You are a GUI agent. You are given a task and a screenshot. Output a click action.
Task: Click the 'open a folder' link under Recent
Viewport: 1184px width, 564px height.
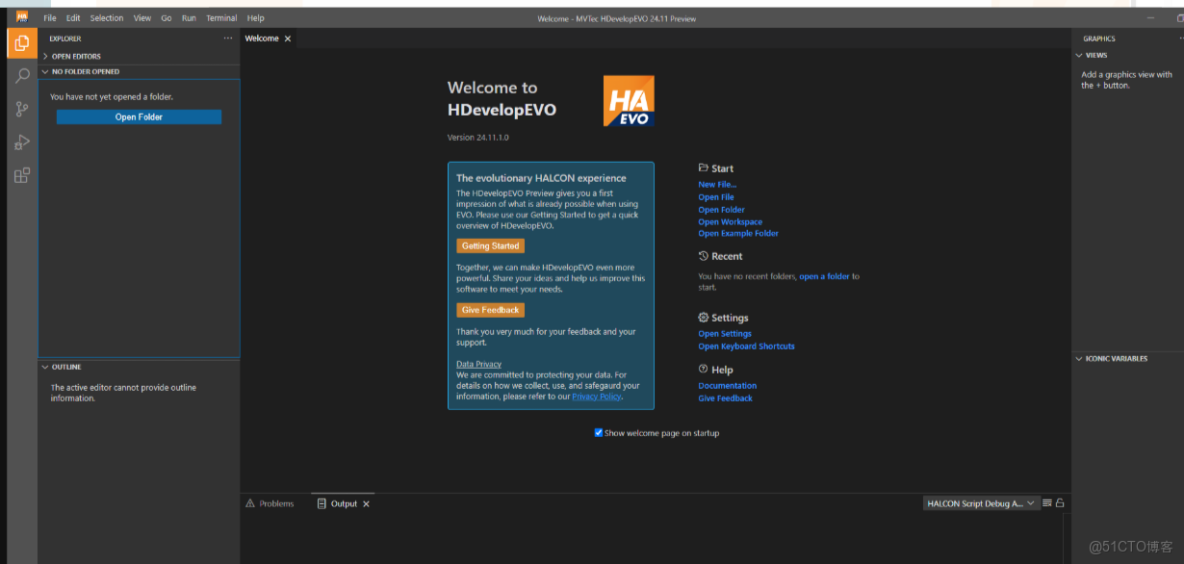coord(825,276)
